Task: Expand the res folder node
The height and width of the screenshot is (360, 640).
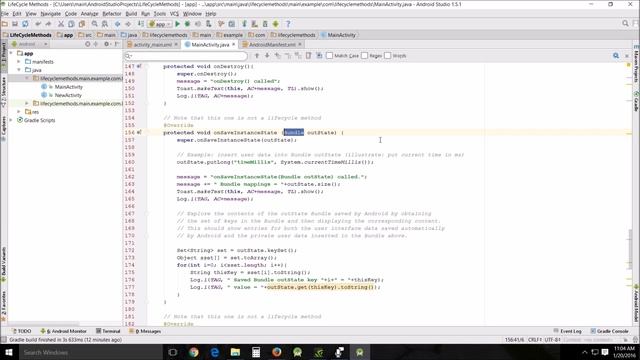Action: (x=19, y=111)
